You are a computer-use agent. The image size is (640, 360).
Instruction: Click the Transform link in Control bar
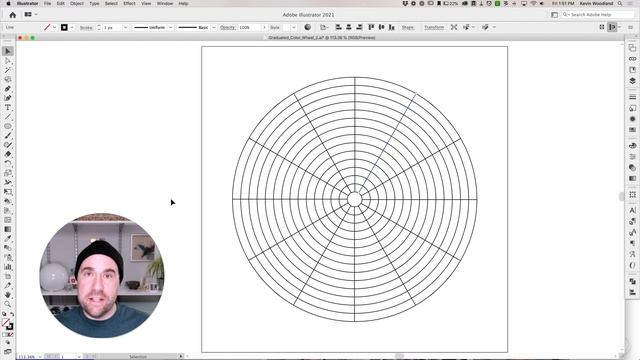434,27
